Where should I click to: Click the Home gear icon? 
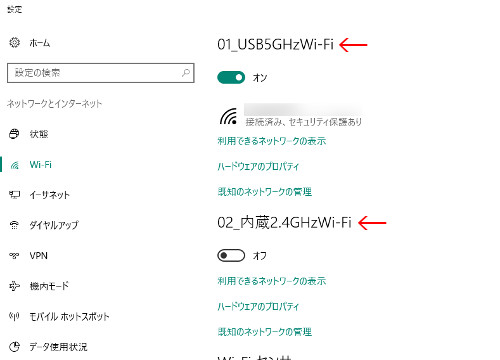click(14, 43)
